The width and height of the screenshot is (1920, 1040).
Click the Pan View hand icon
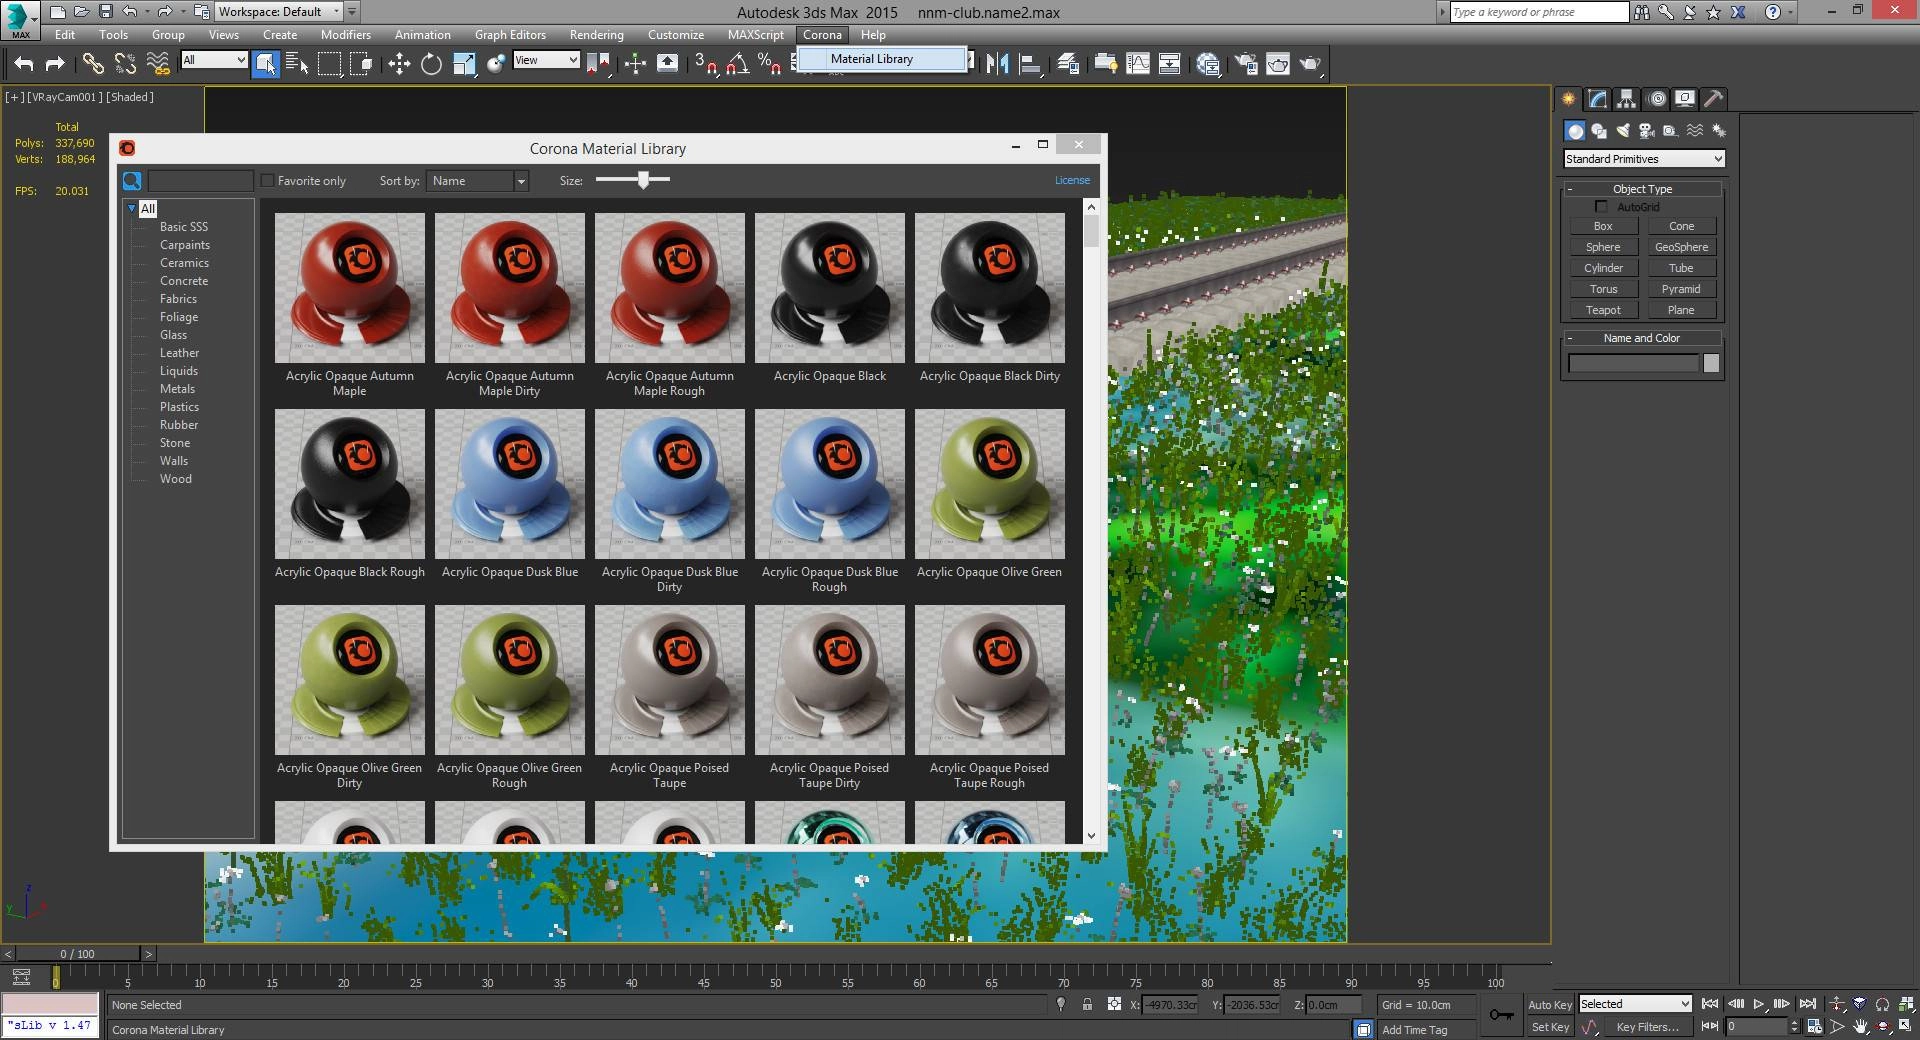click(x=1860, y=1027)
